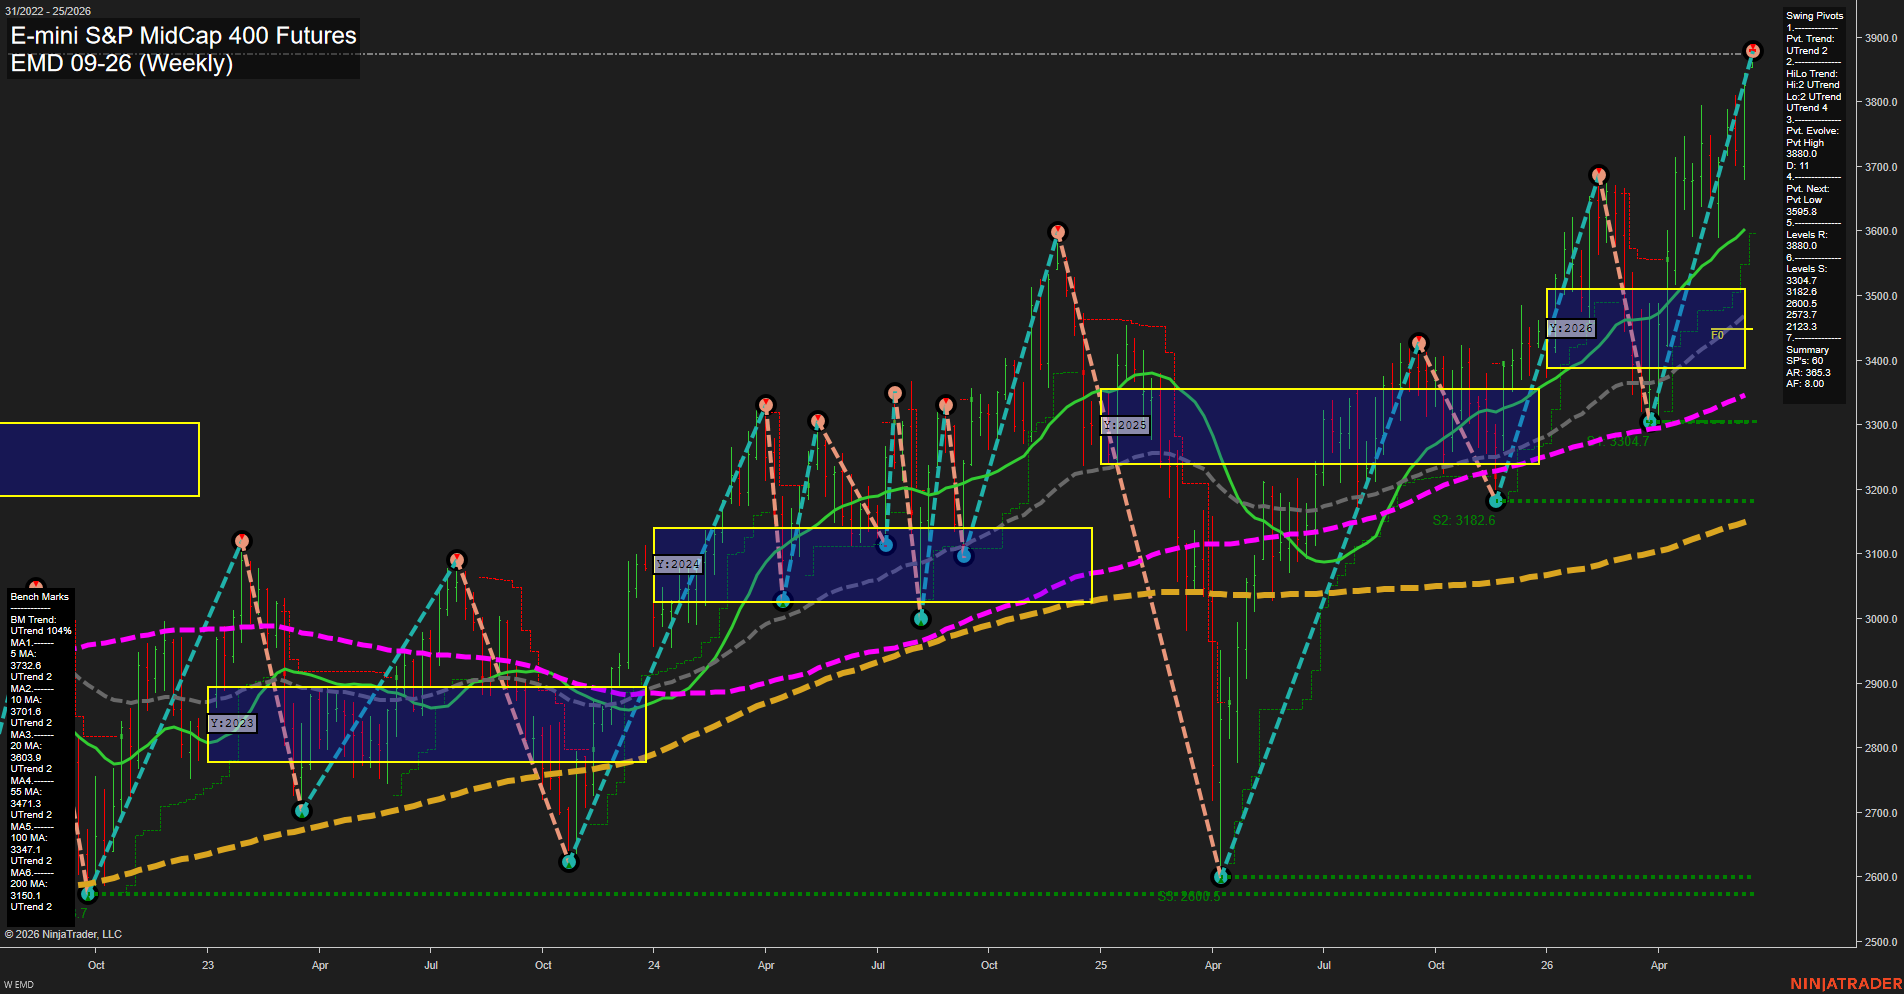1904x994 pixels.
Task: Click the first swing low pivot near 2575 at Oct 2022
Action: click(x=88, y=893)
